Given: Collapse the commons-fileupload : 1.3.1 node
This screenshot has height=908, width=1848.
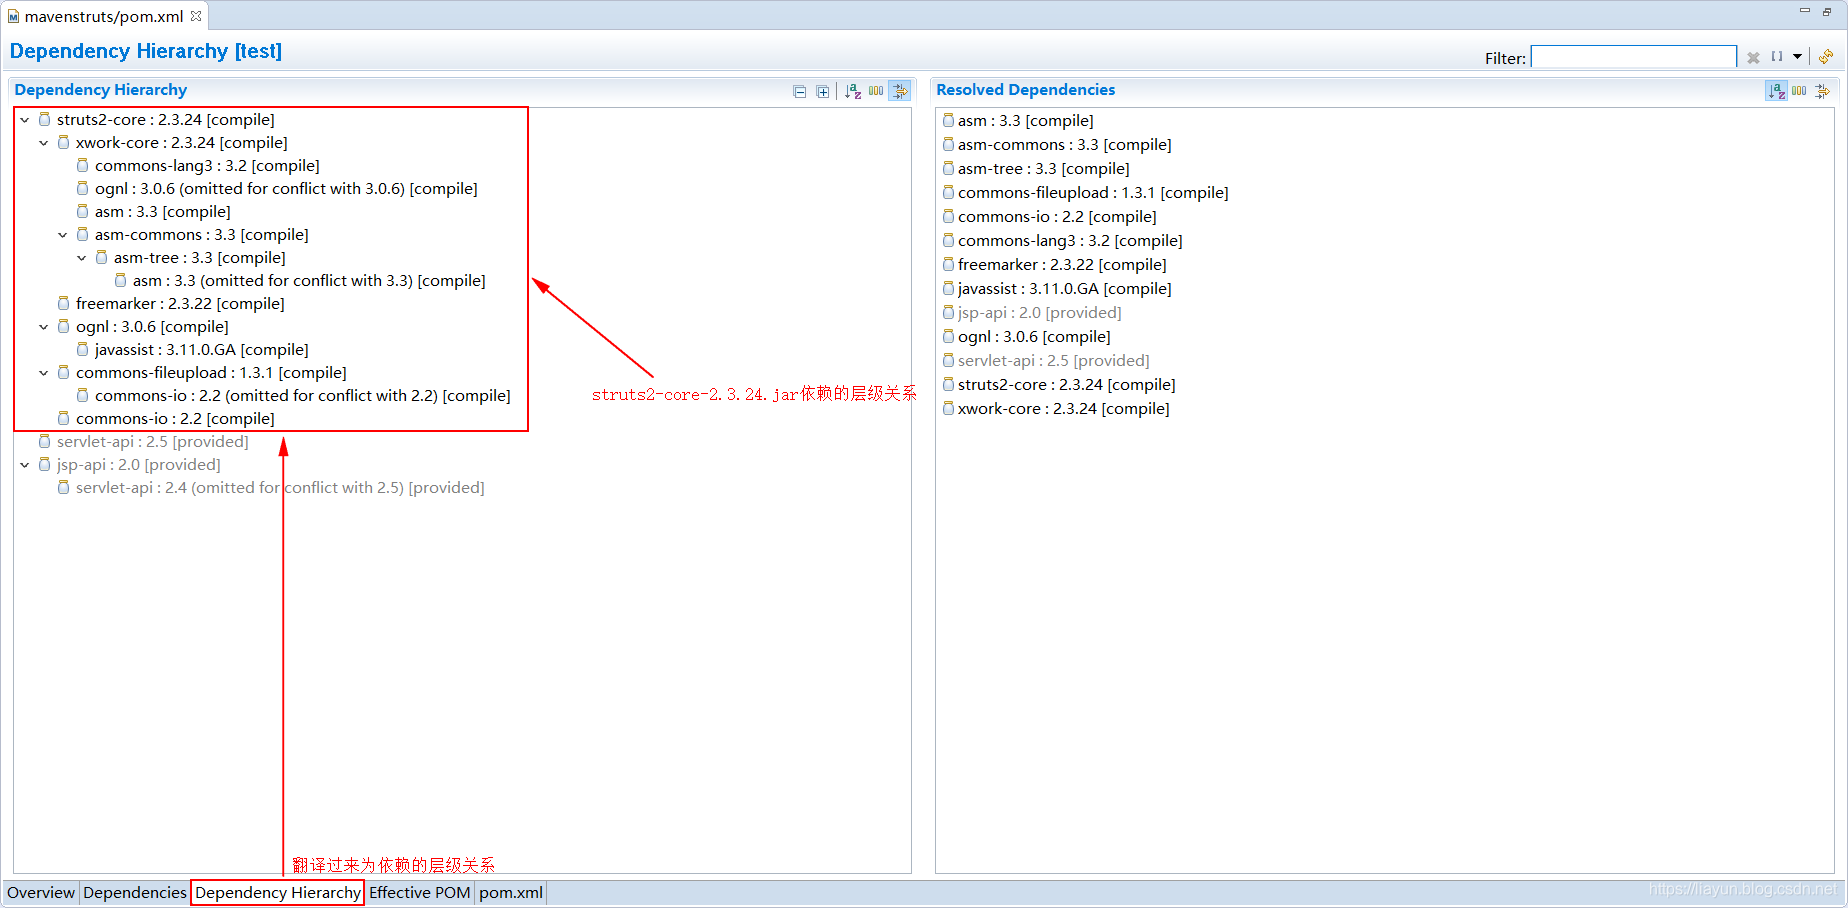Looking at the screenshot, I should [43, 373].
